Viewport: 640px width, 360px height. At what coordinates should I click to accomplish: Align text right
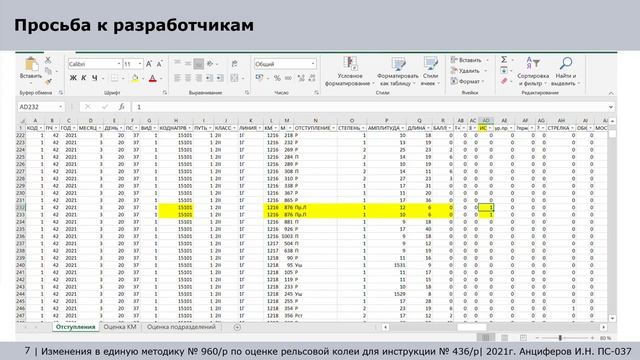click(x=198, y=78)
